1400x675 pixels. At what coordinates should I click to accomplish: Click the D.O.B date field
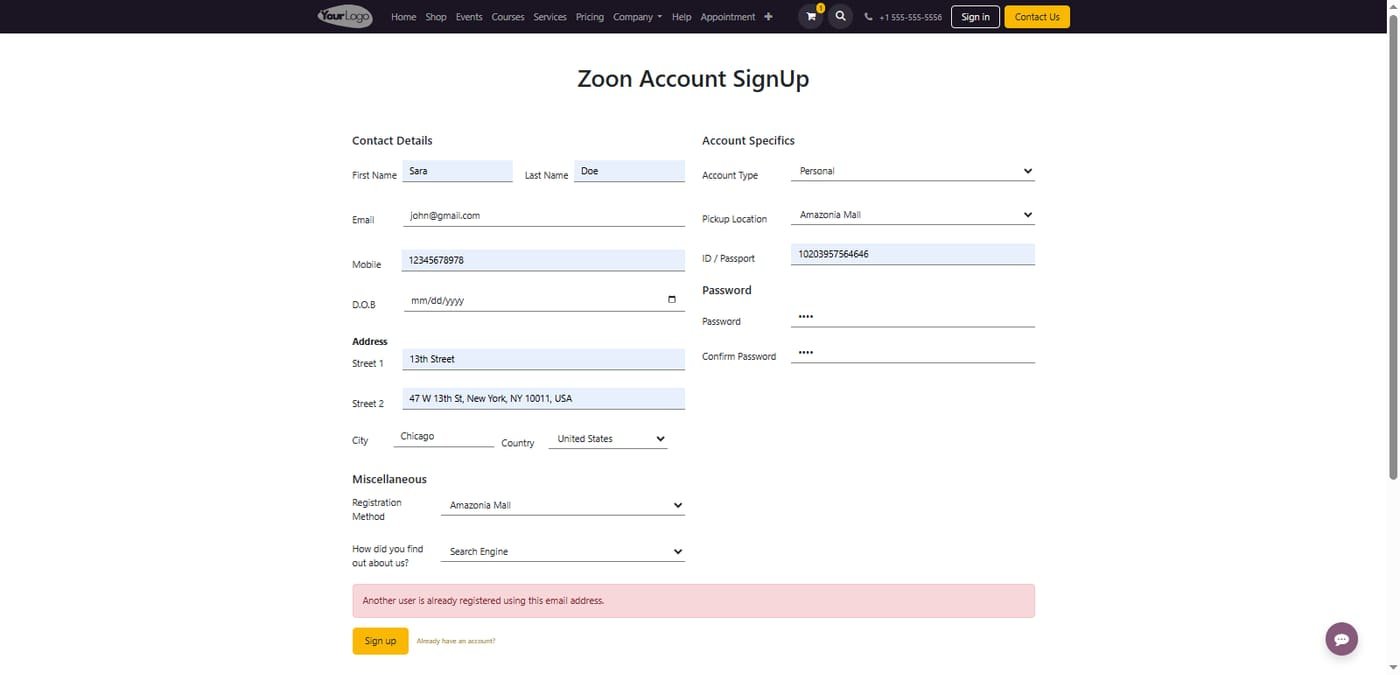(x=543, y=300)
